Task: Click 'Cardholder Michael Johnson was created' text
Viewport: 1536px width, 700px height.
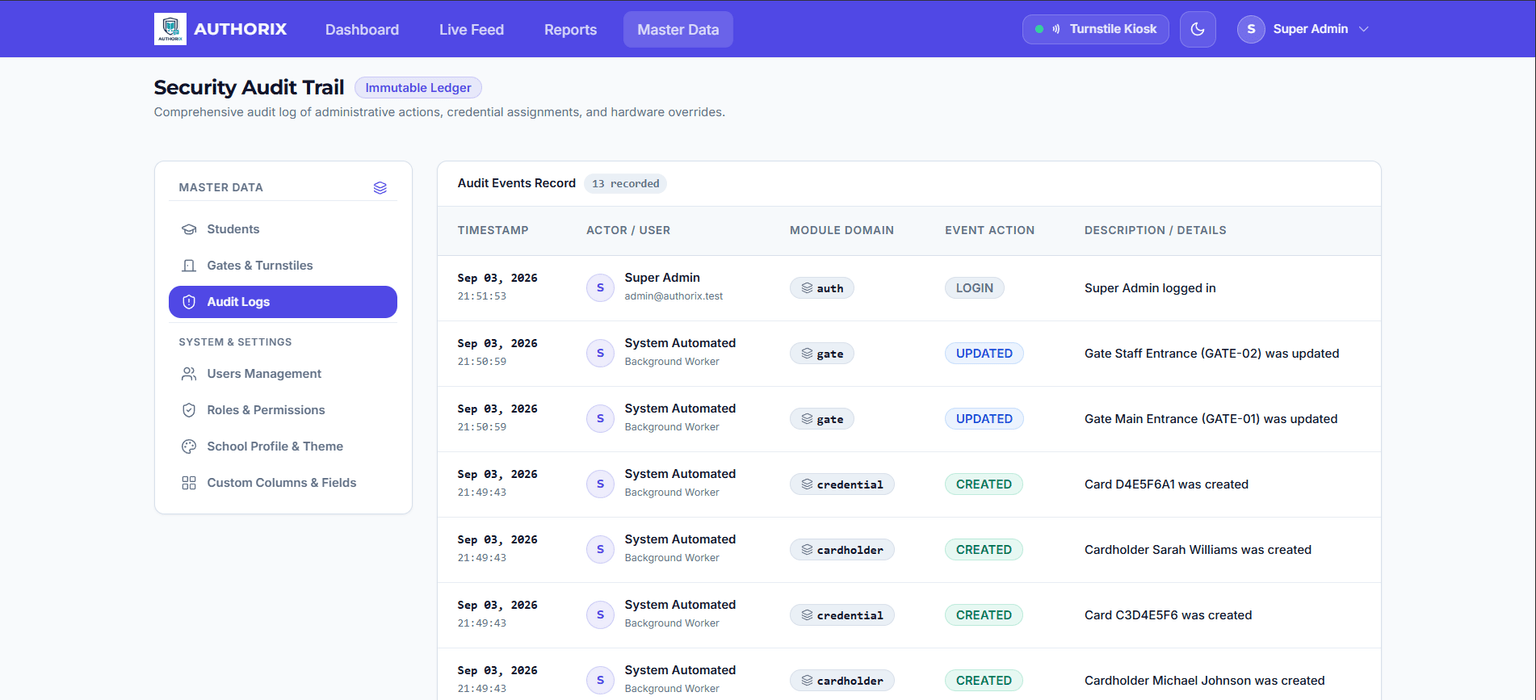Action: [x=1205, y=680]
